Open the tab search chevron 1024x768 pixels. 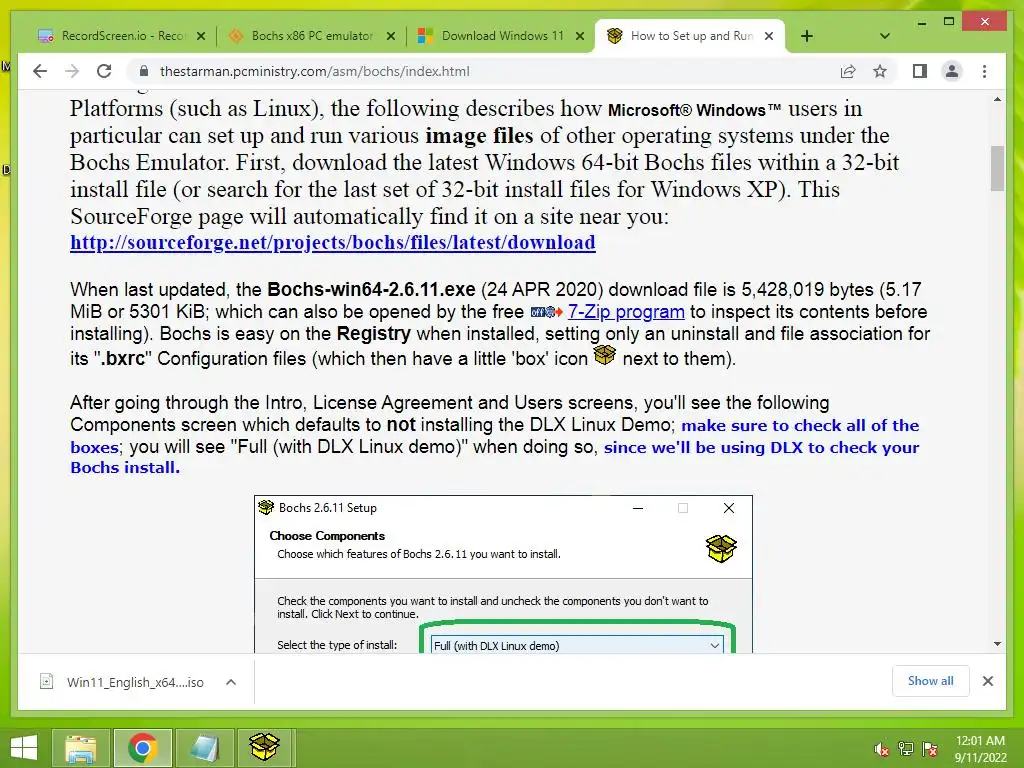click(x=885, y=36)
